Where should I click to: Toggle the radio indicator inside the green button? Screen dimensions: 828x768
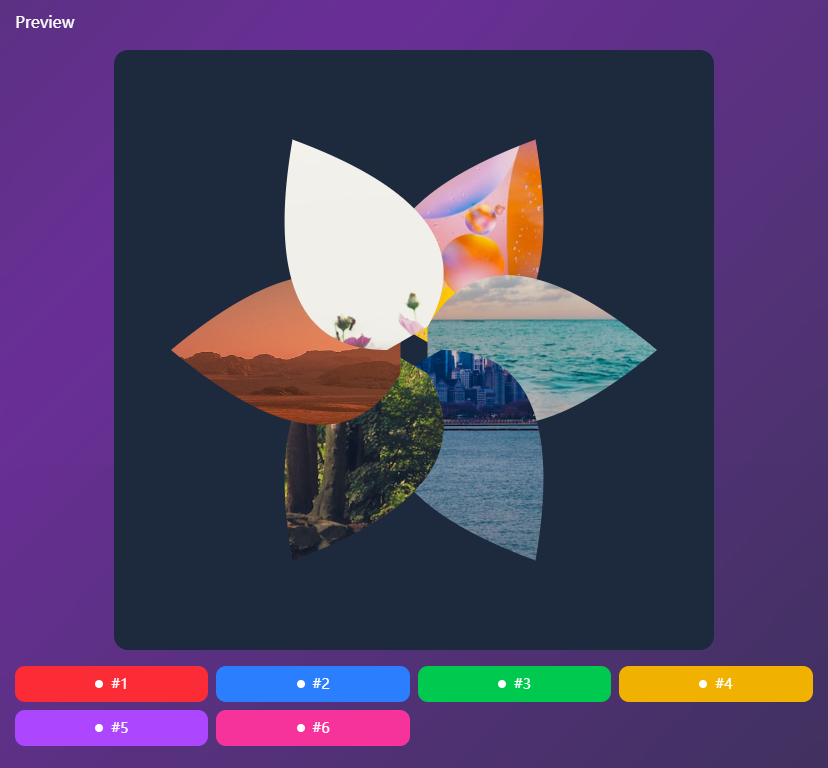coord(500,684)
